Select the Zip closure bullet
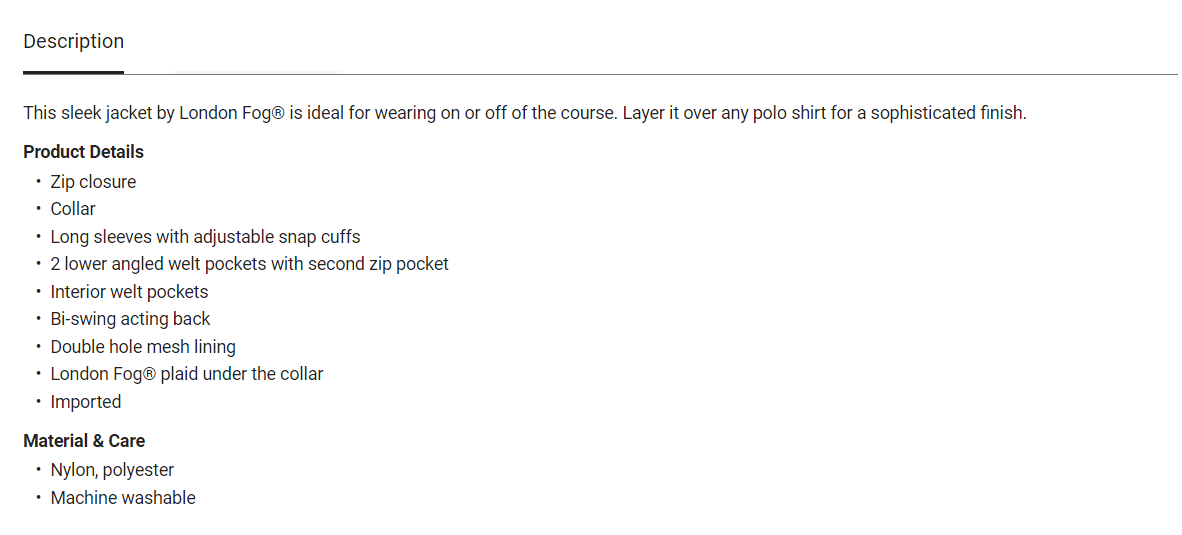Image resolution: width=1182 pixels, height=535 pixels. 93,182
